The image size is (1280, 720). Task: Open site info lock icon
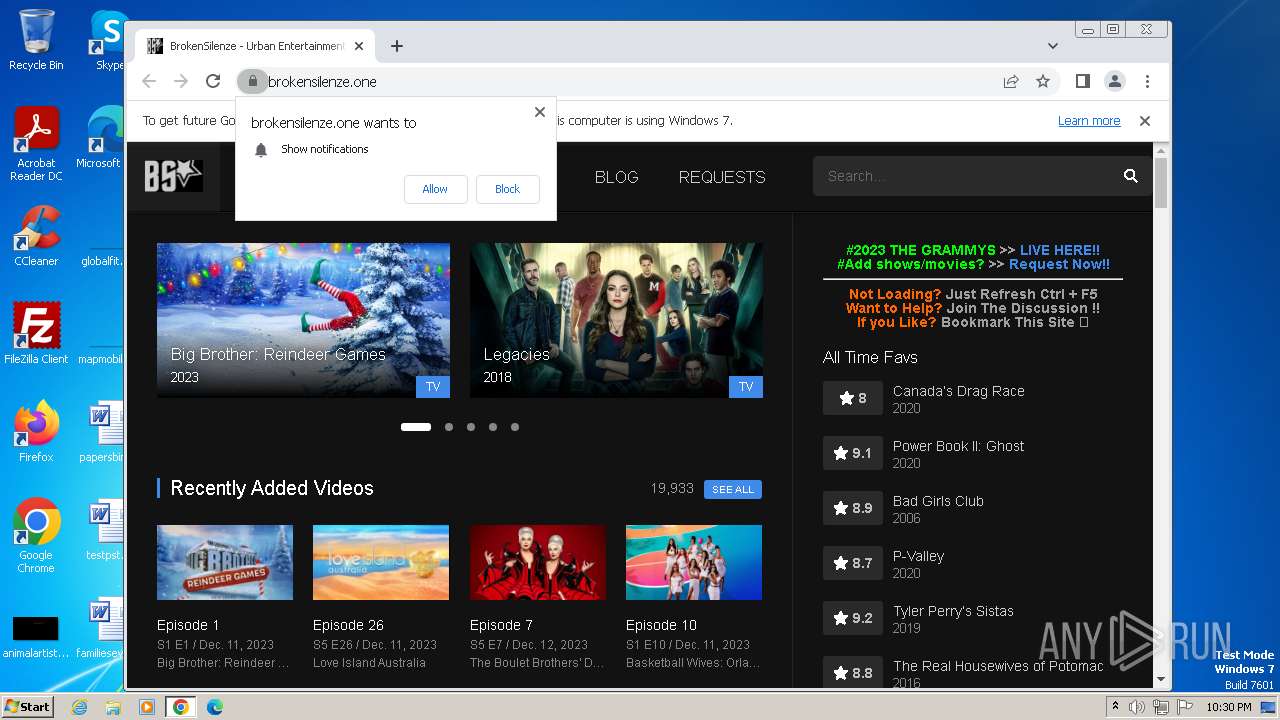252,81
